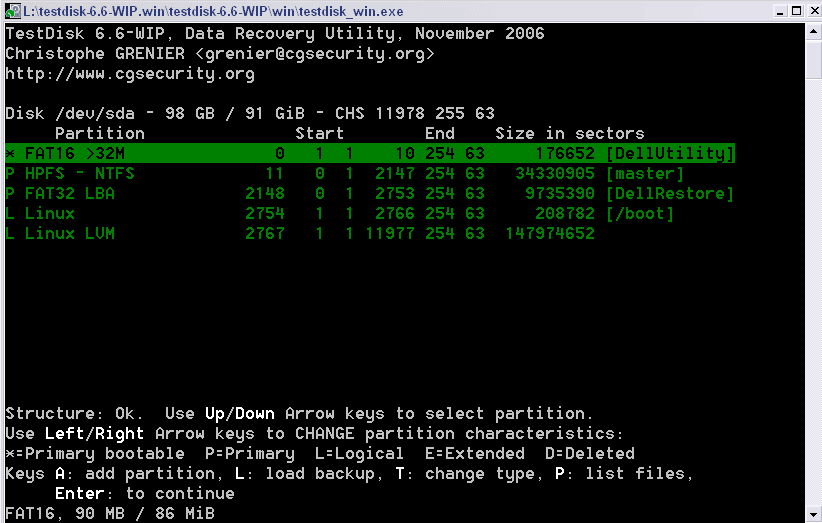Click the TestDisk window title bar icon
Viewport: 822px width, 523px height.
(13, 10)
